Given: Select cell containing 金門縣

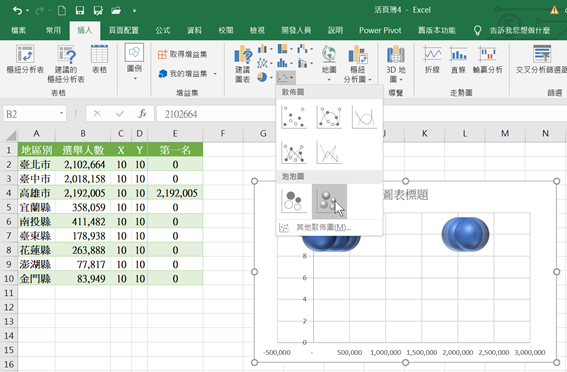Looking at the screenshot, I should click(x=36, y=279).
